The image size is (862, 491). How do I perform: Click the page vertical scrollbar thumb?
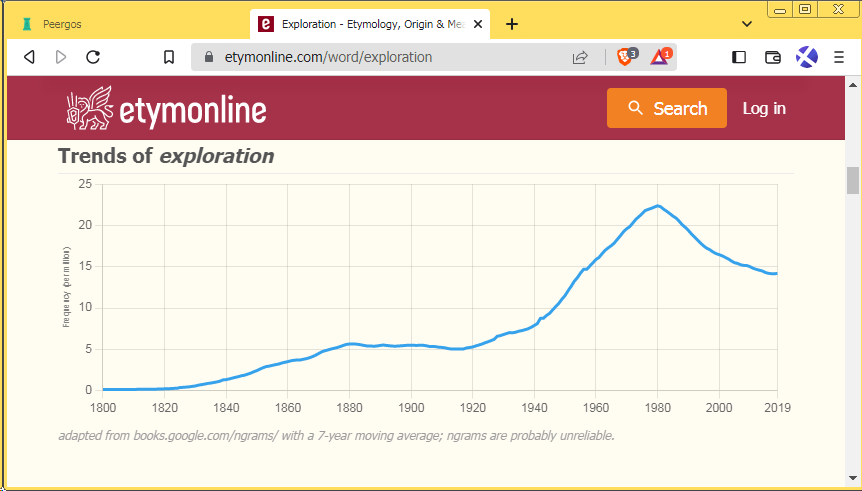pyautogui.click(x=853, y=180)
